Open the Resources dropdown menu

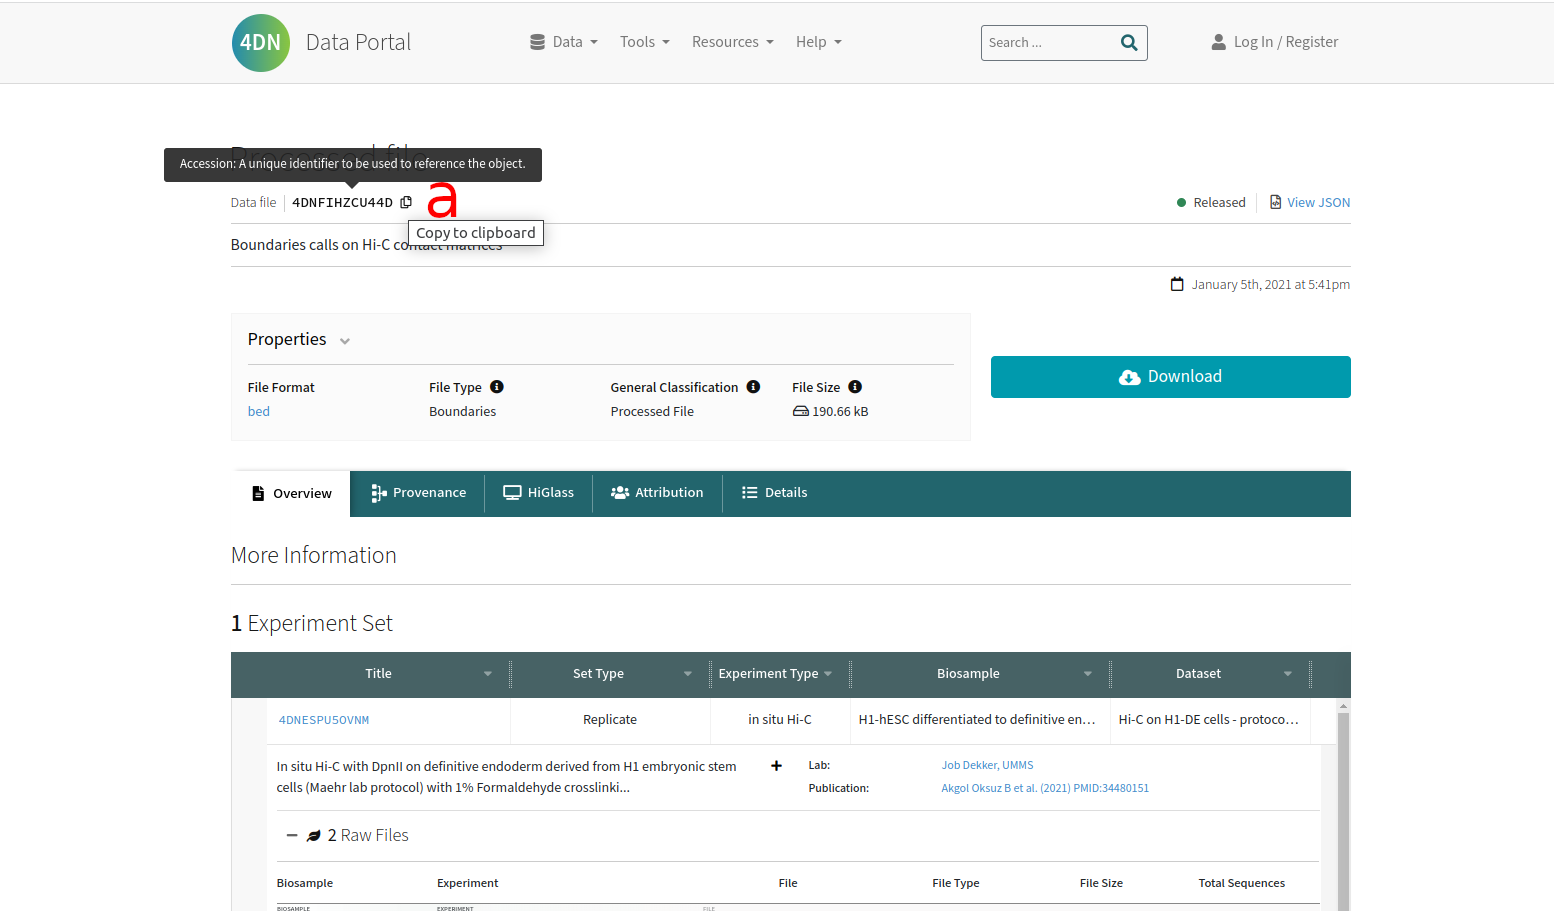732,42
